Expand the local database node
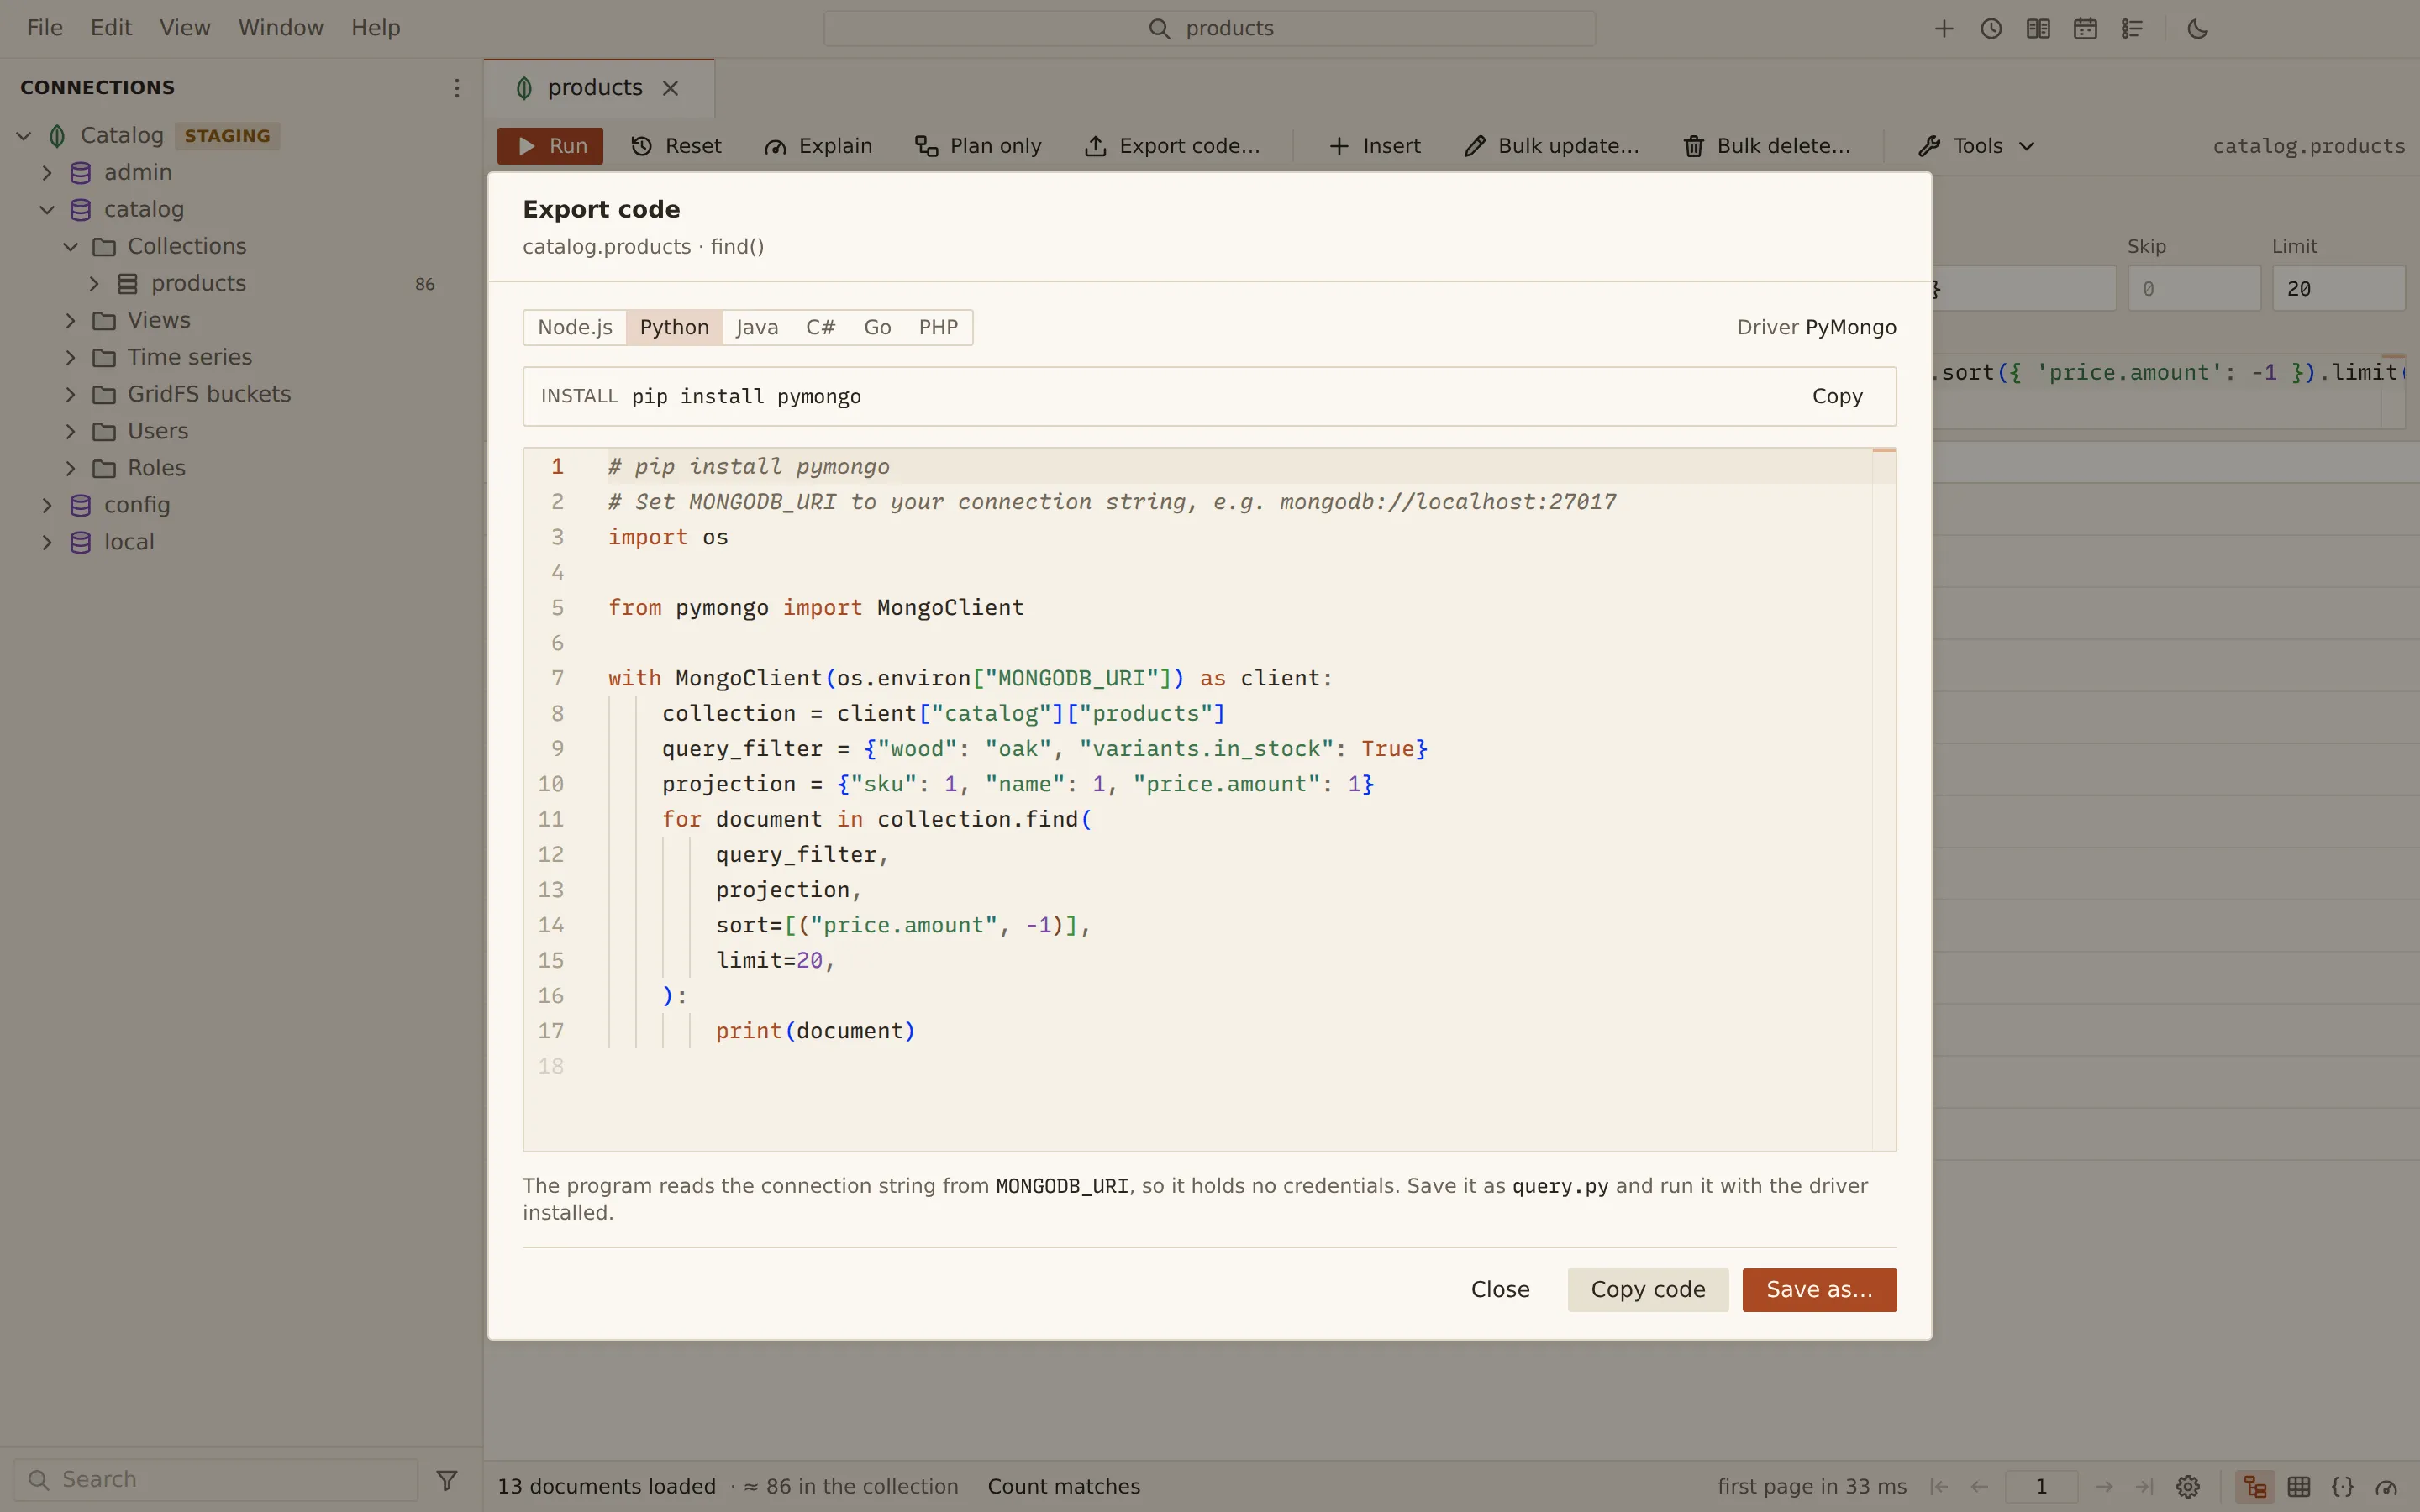 (x=47, y=543)
